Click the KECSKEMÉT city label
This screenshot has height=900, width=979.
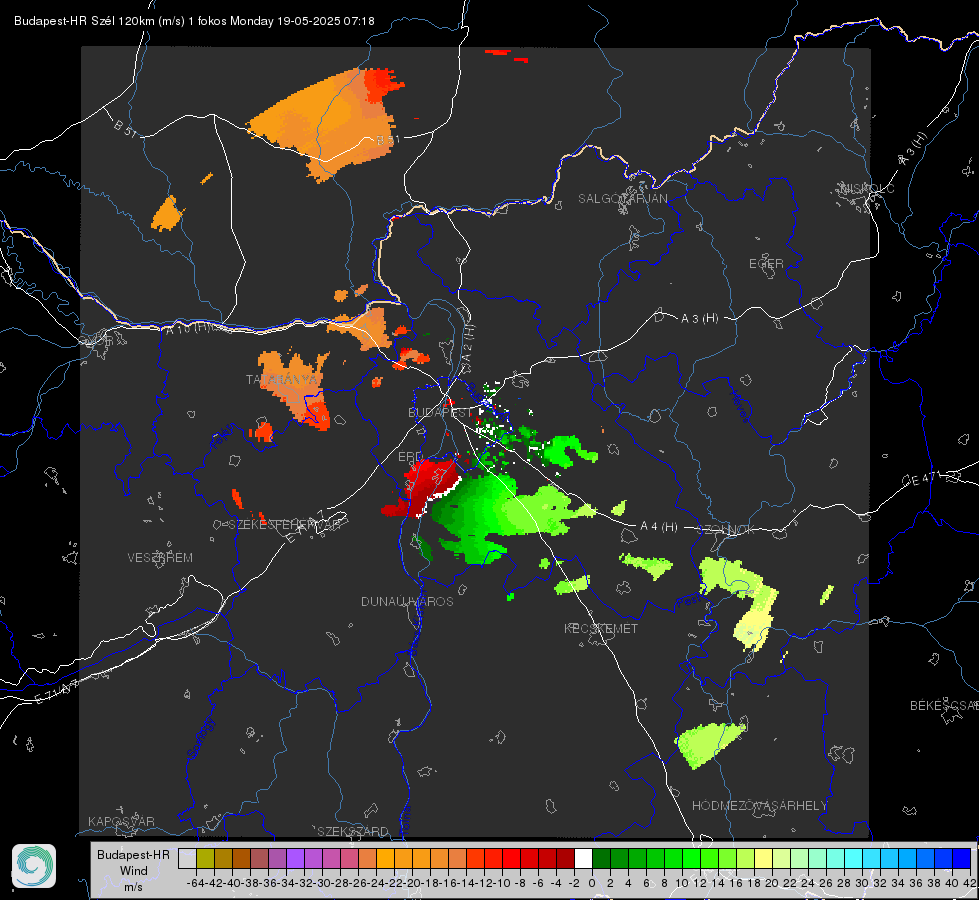coord(601,628)
